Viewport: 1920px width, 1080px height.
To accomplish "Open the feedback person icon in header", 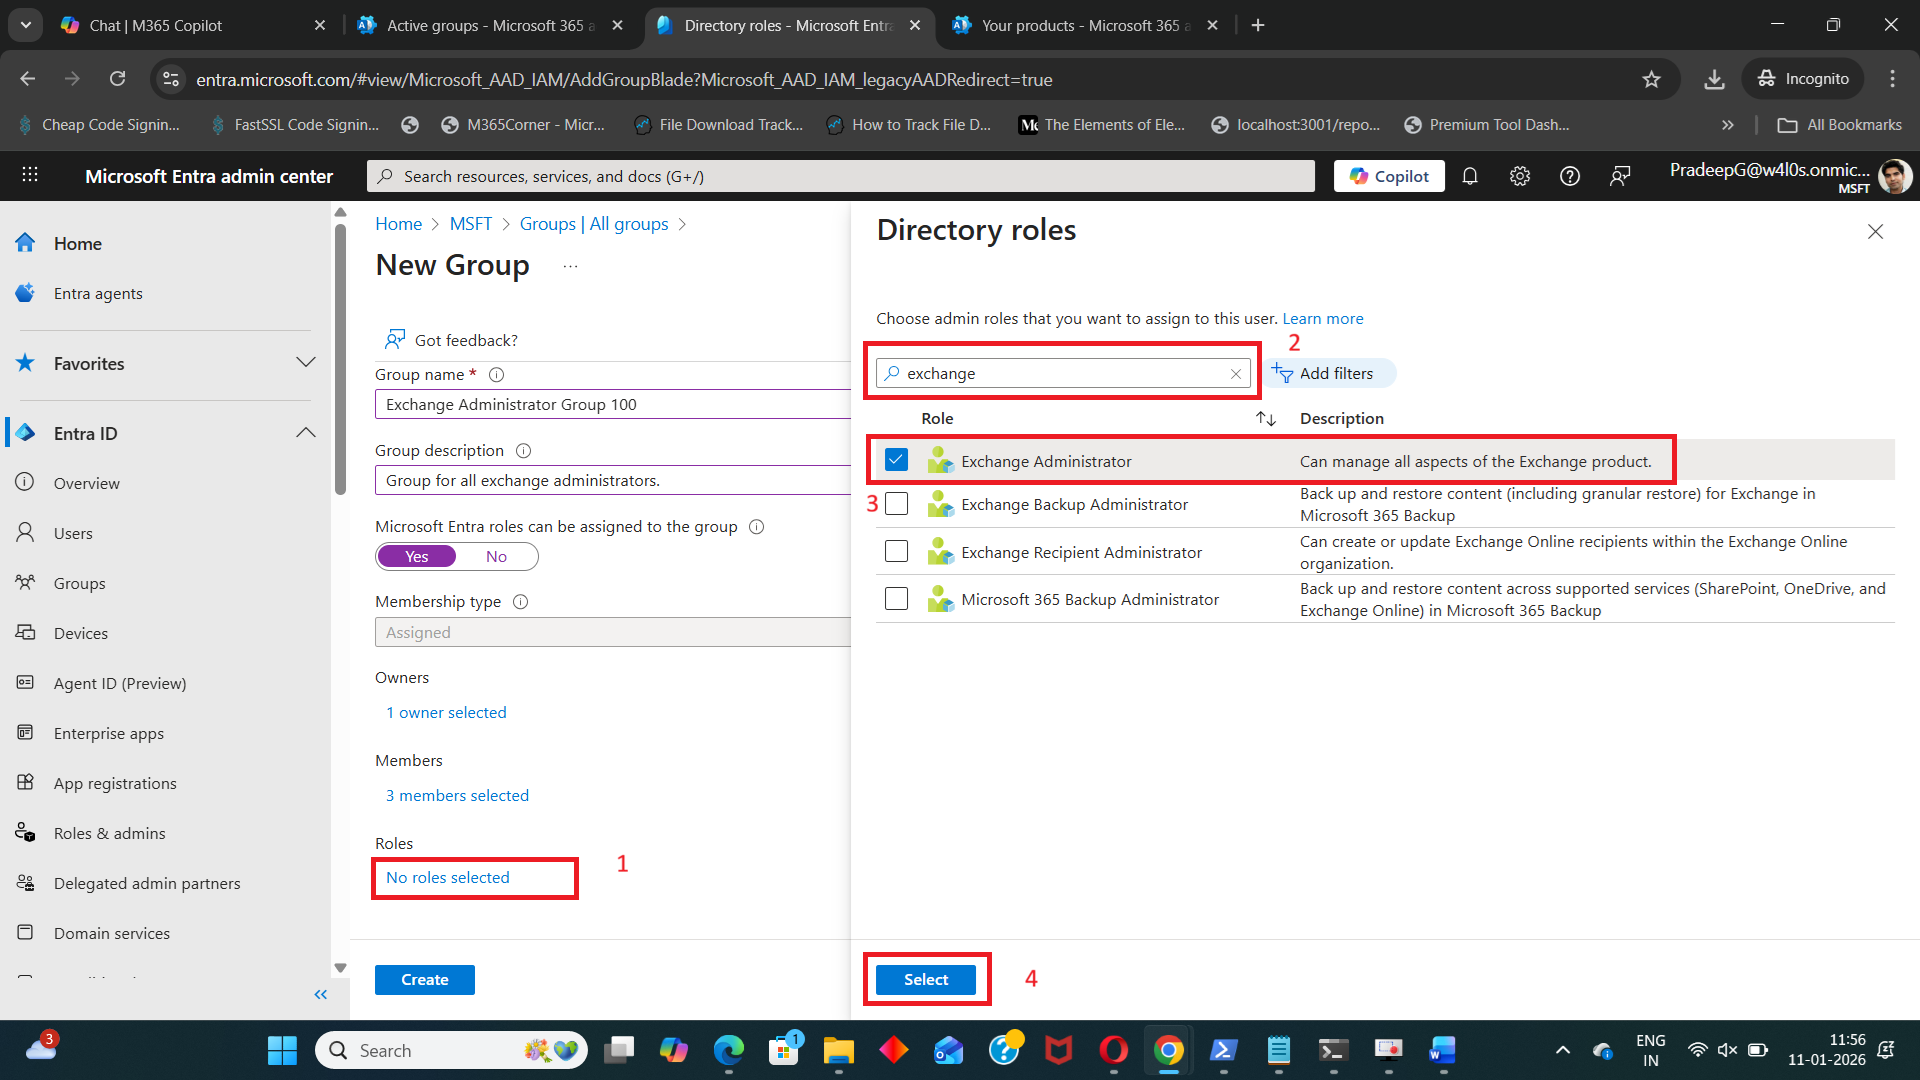I will pos(1620,176).
